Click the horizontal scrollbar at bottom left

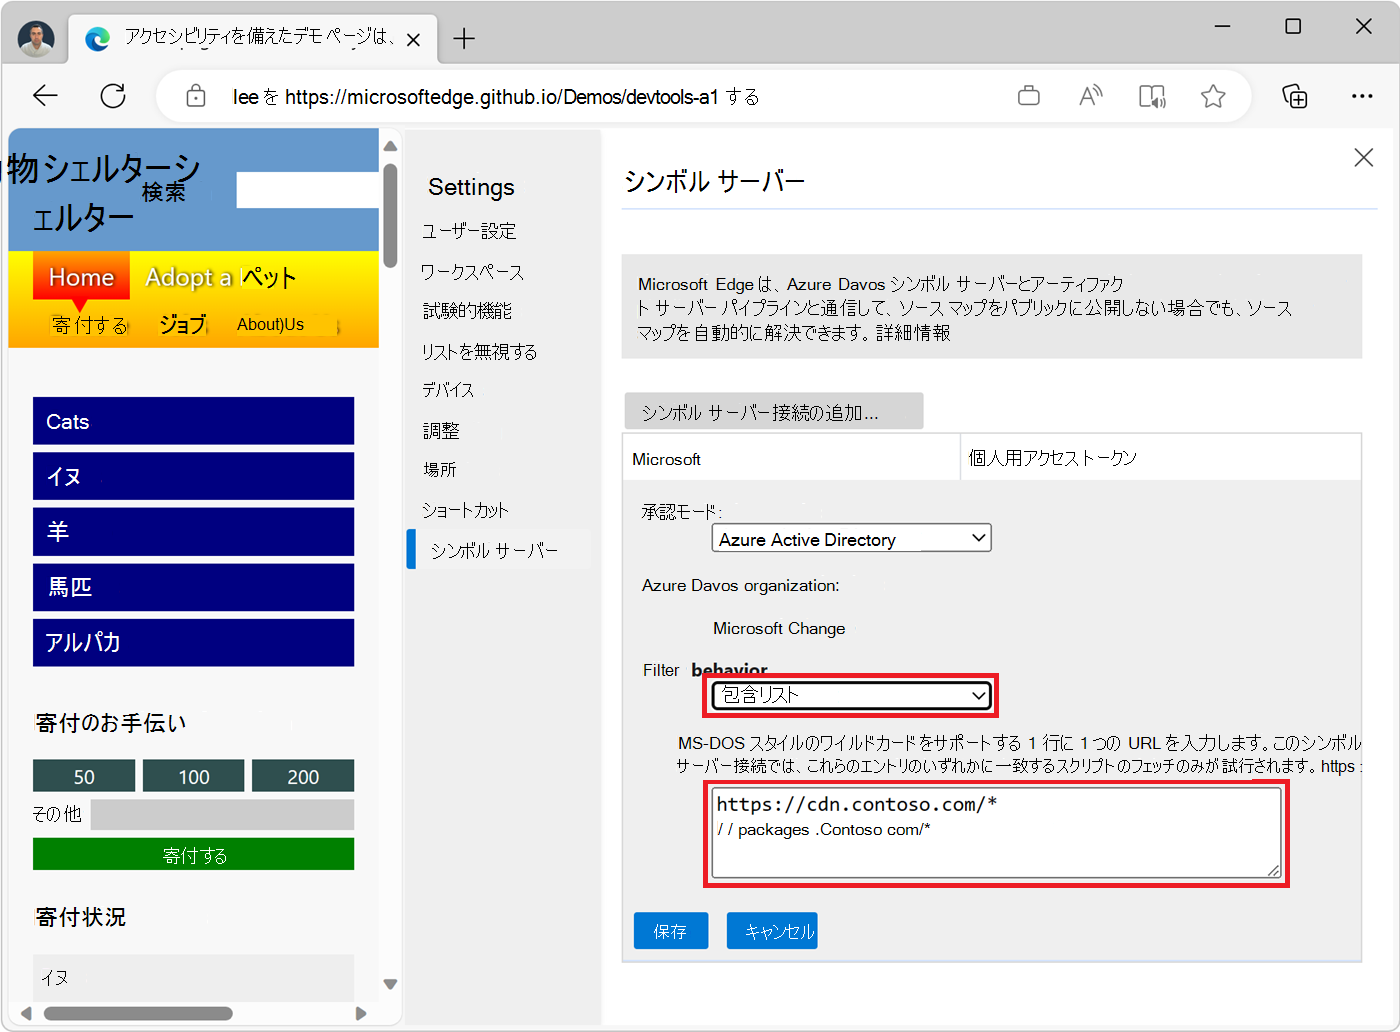(x=138, y=1013)
